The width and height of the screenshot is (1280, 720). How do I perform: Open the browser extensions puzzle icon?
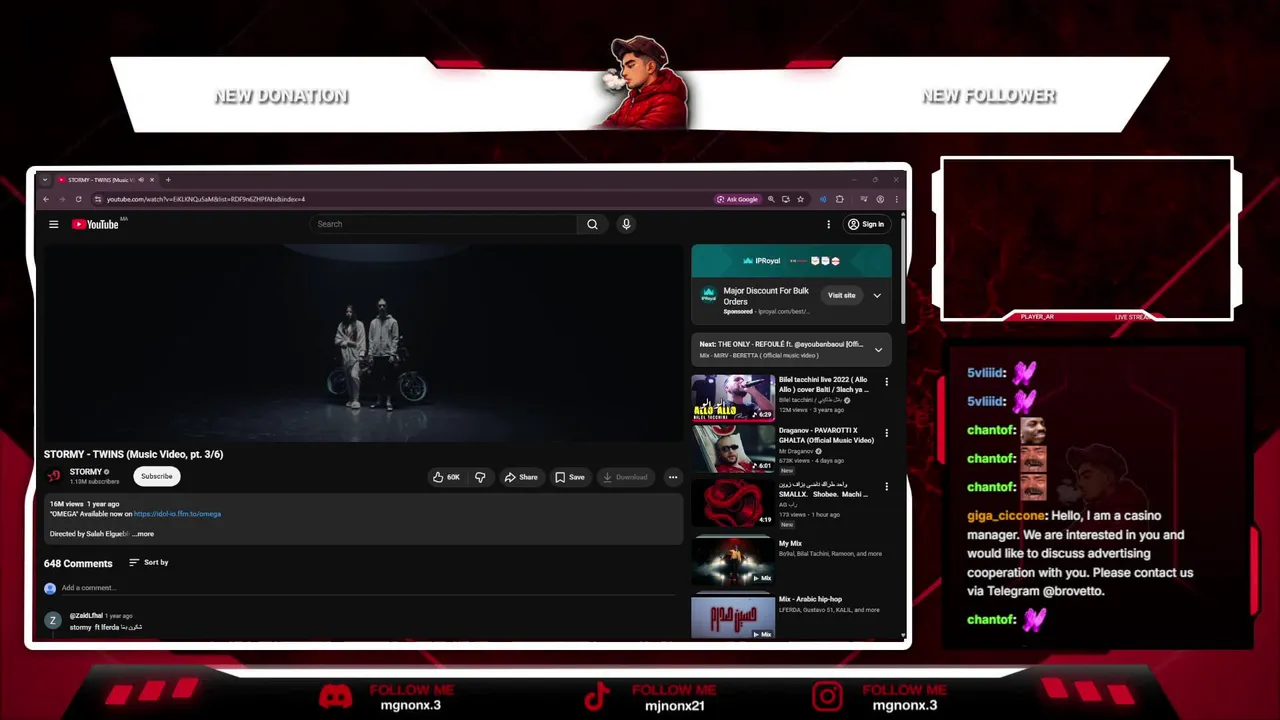[x=839, y=199]
